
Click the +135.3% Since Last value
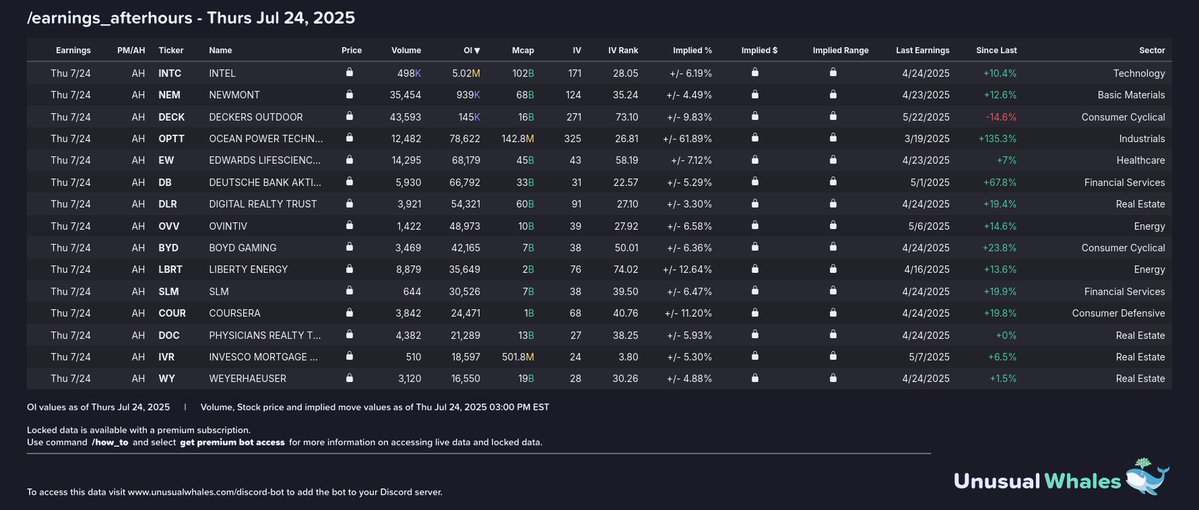click(x=997, y=138)
